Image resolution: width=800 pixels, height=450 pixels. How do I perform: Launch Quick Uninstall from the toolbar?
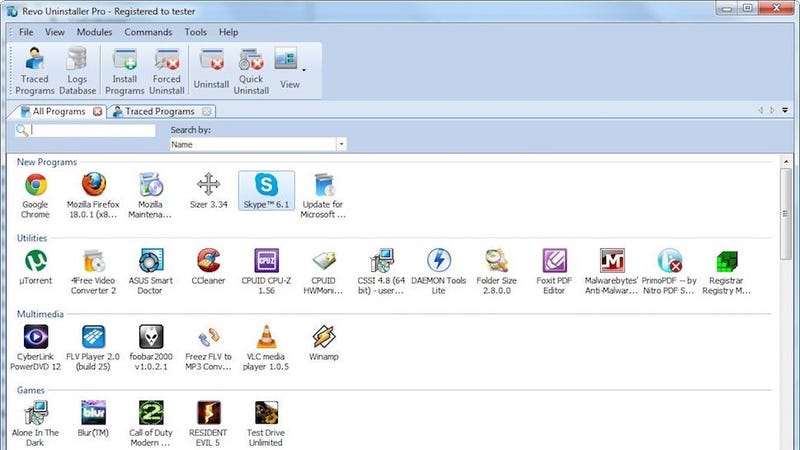(251, 70)
